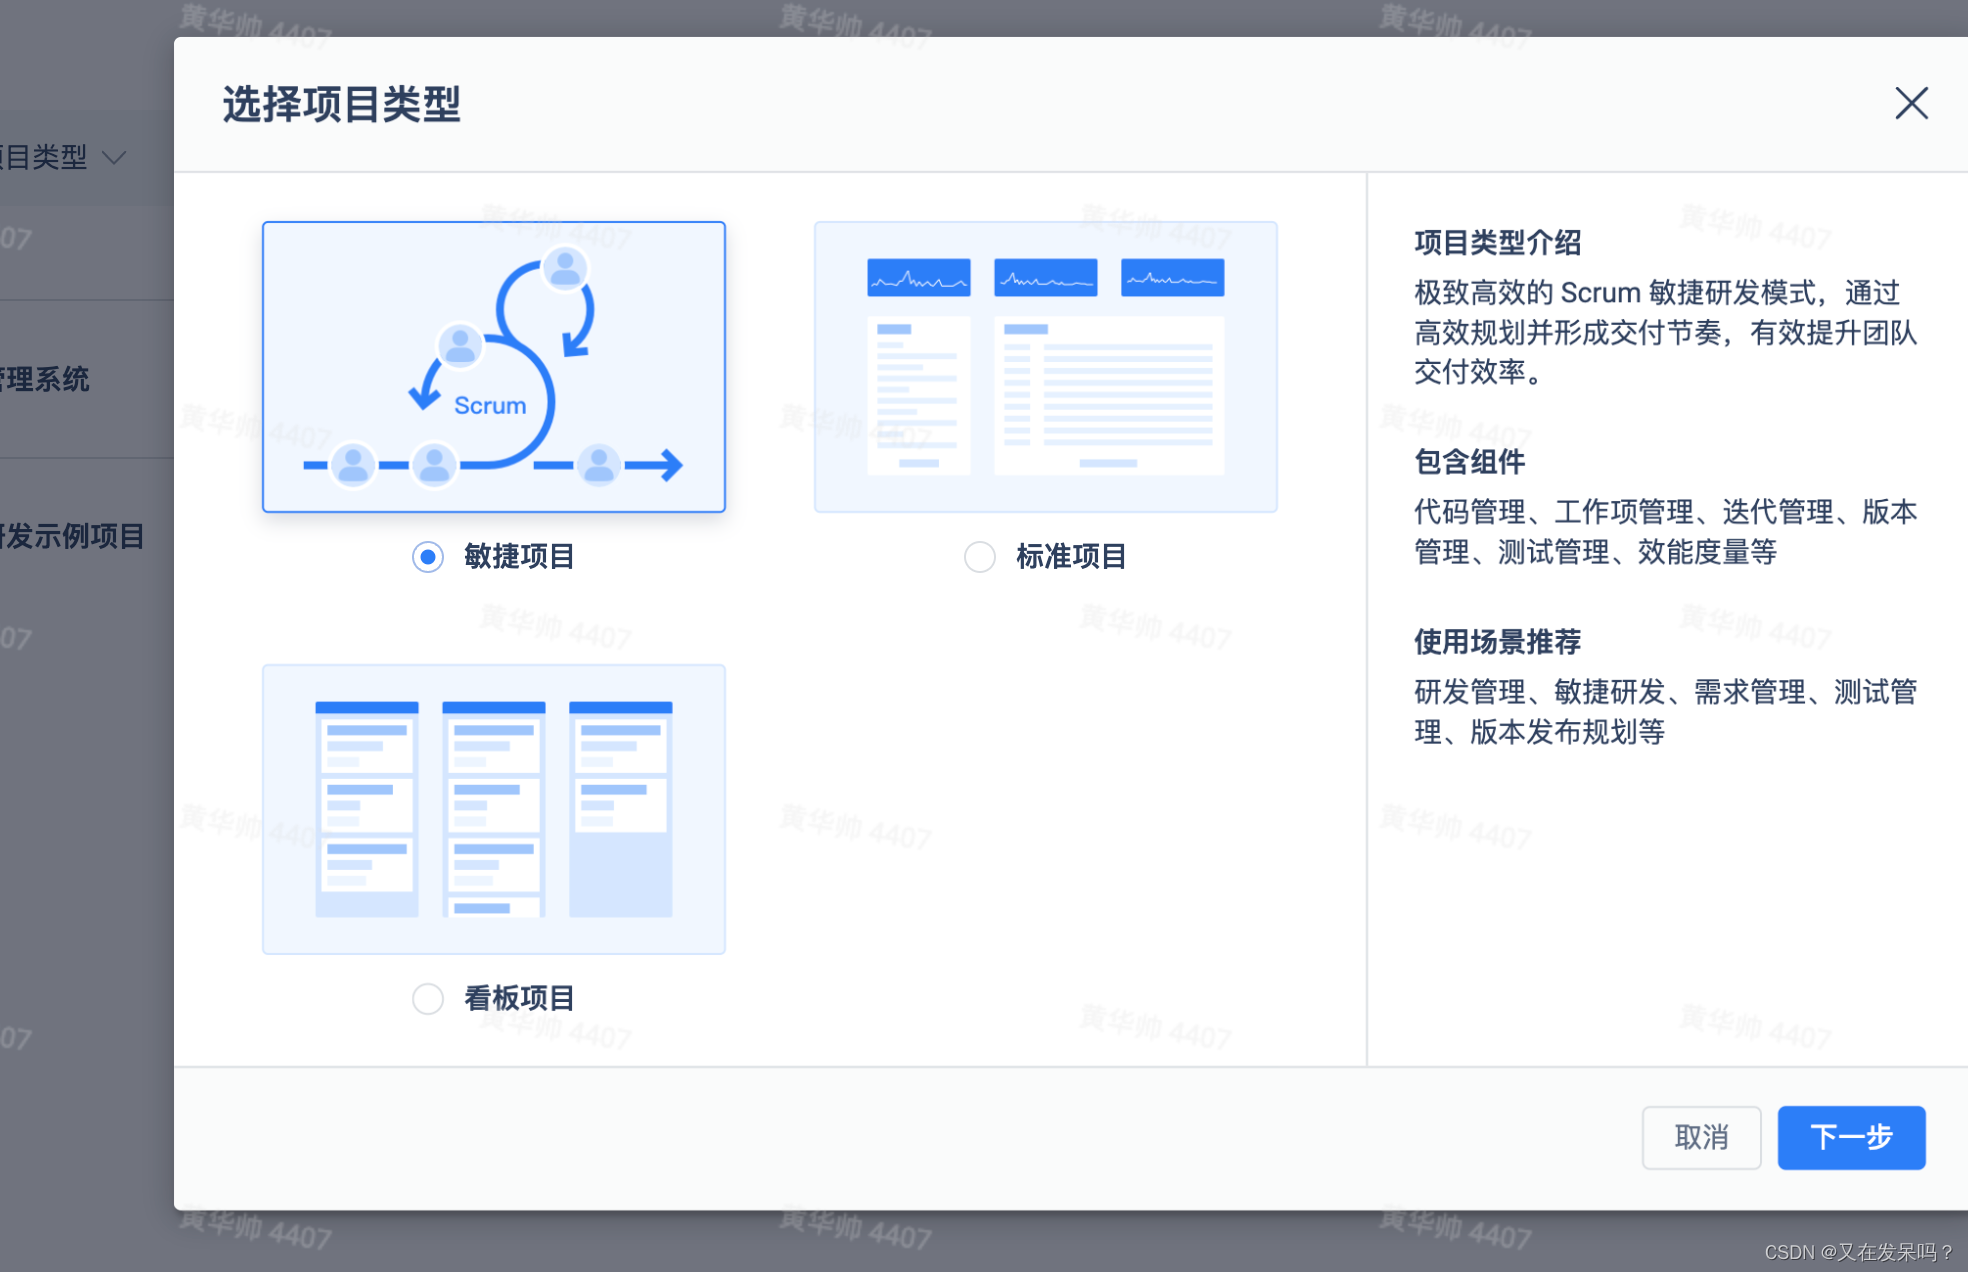Image resolution: width=1968 pixels, height=1272 pixels.
Task: Click the 敏捷项目 label text
Action: pyautogui.click(x=519, y=557)
